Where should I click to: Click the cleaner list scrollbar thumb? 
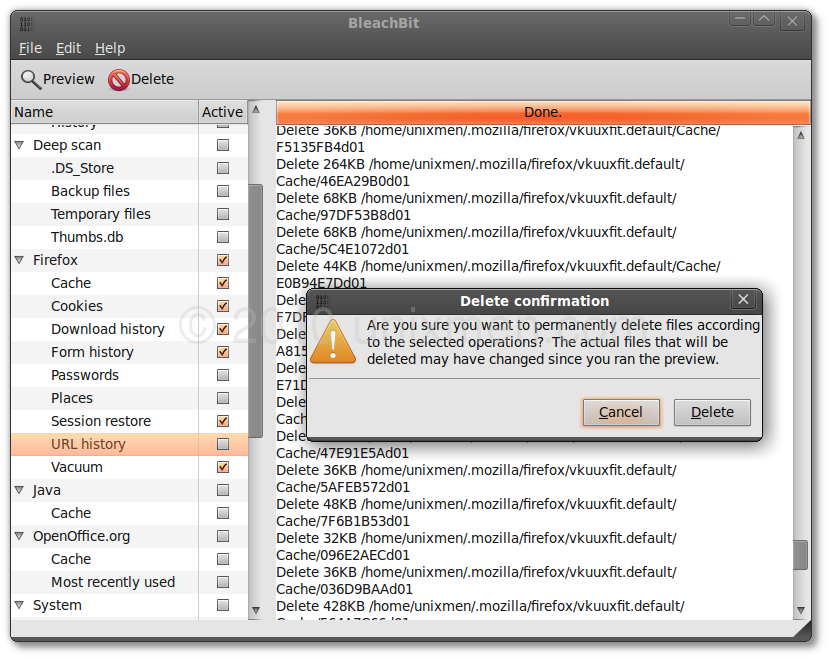pyautogui.click(x=256, y=310)
